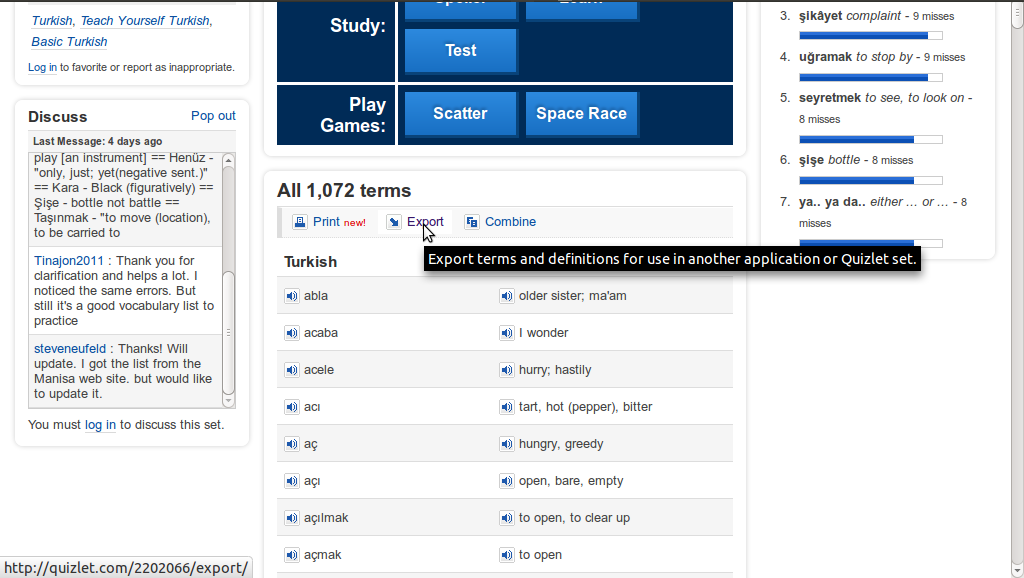Viewport: 1024px width, 578px height.
Task: Launch the Space Race game
Action: 581,113
